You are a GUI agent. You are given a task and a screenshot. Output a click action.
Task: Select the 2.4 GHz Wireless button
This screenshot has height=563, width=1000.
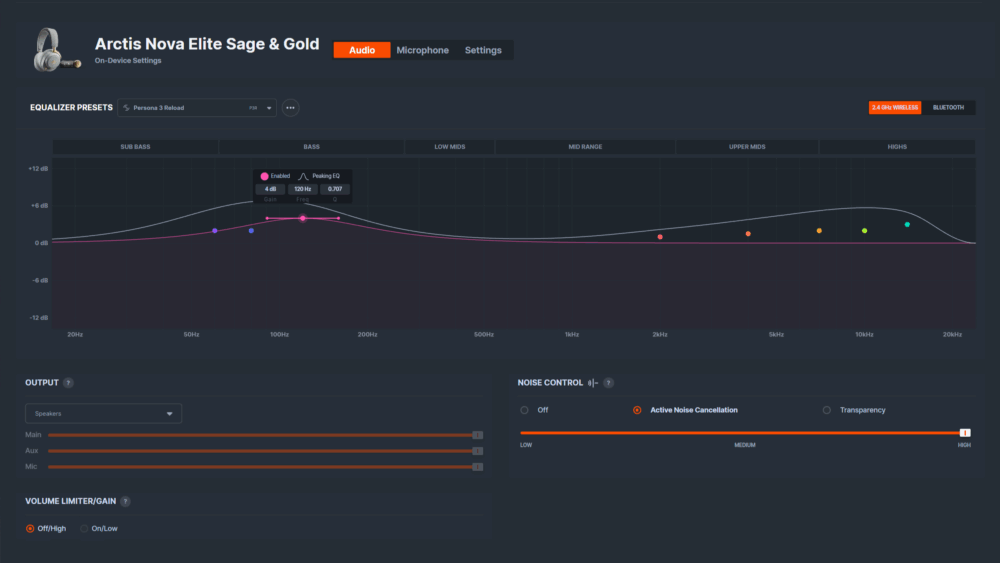(895, 108)
